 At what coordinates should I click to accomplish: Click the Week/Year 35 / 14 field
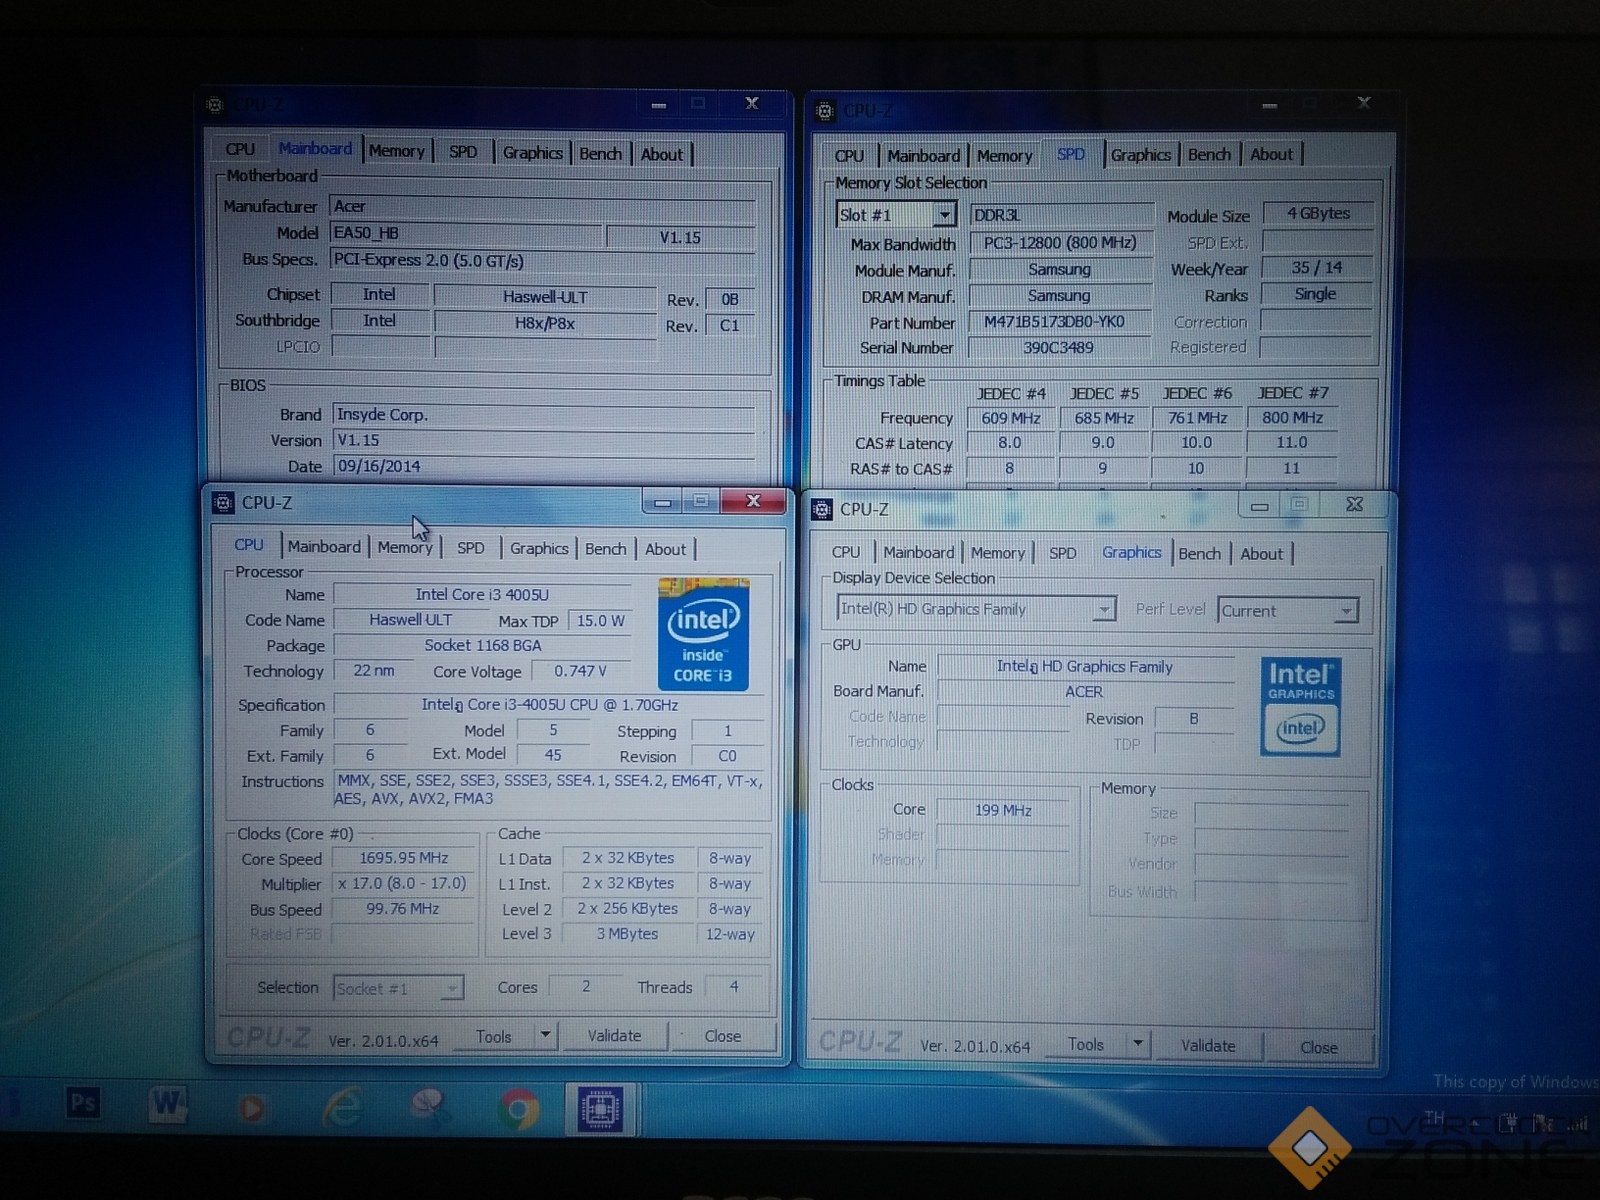[1317, 268]
